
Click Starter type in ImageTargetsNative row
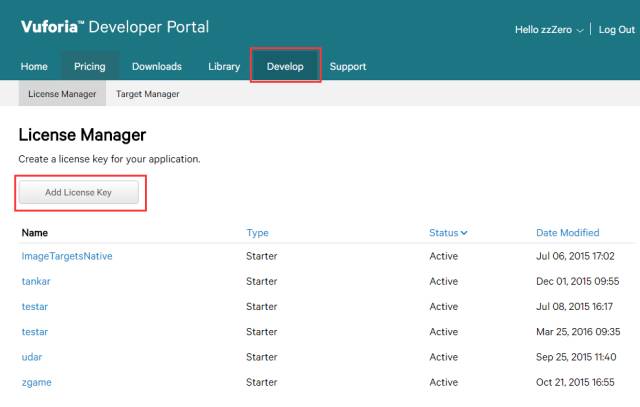pos(262,256)
